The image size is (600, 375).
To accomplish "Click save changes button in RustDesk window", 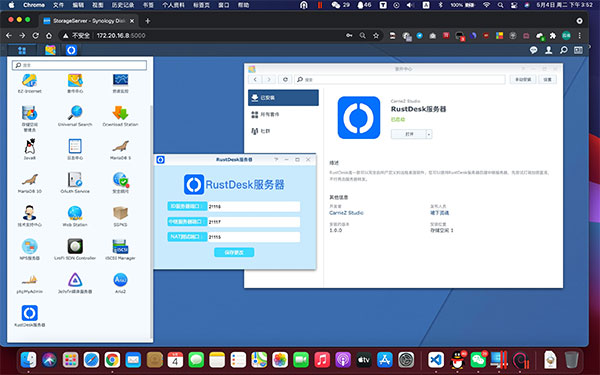I will point(234,253).
